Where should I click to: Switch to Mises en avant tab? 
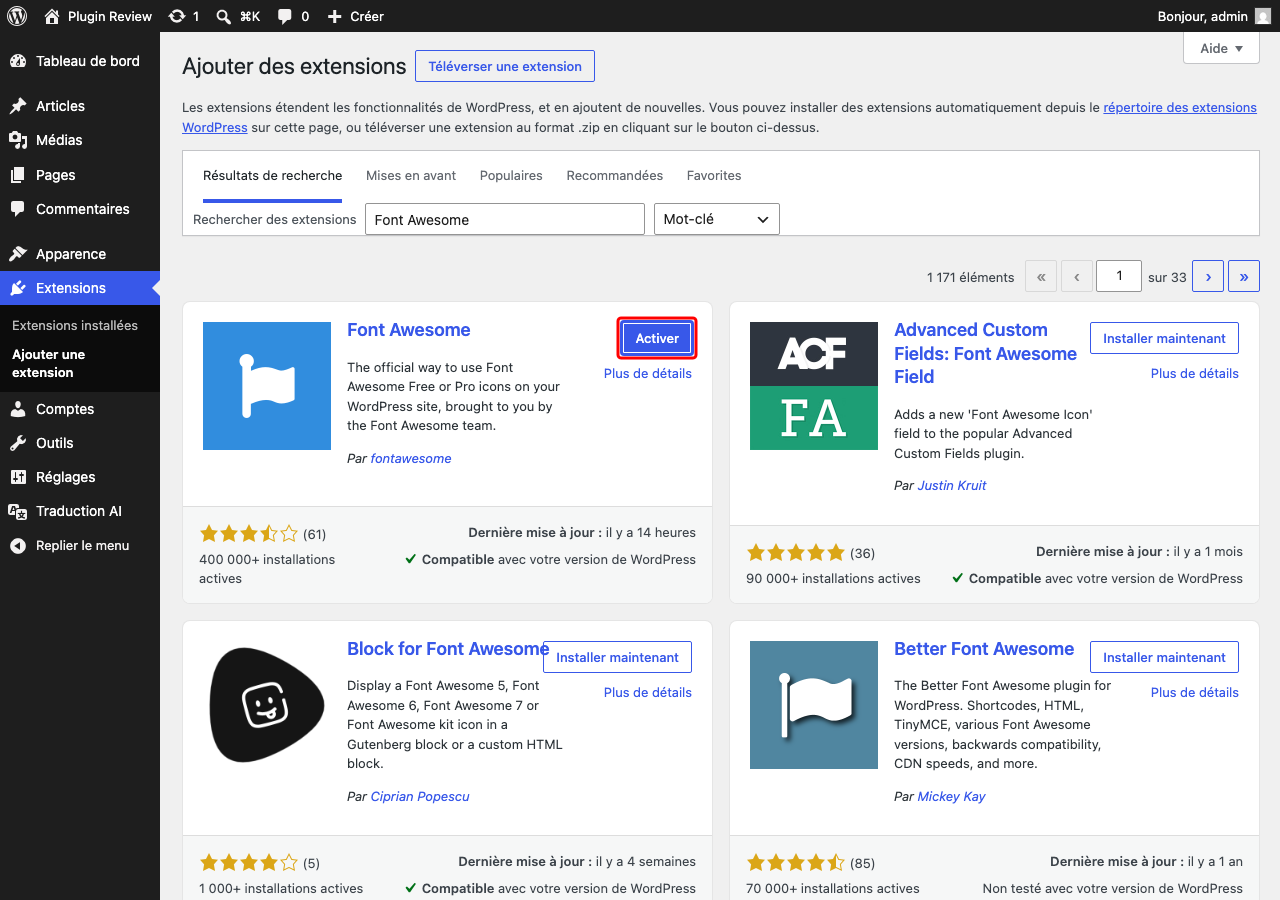(411, 176)
